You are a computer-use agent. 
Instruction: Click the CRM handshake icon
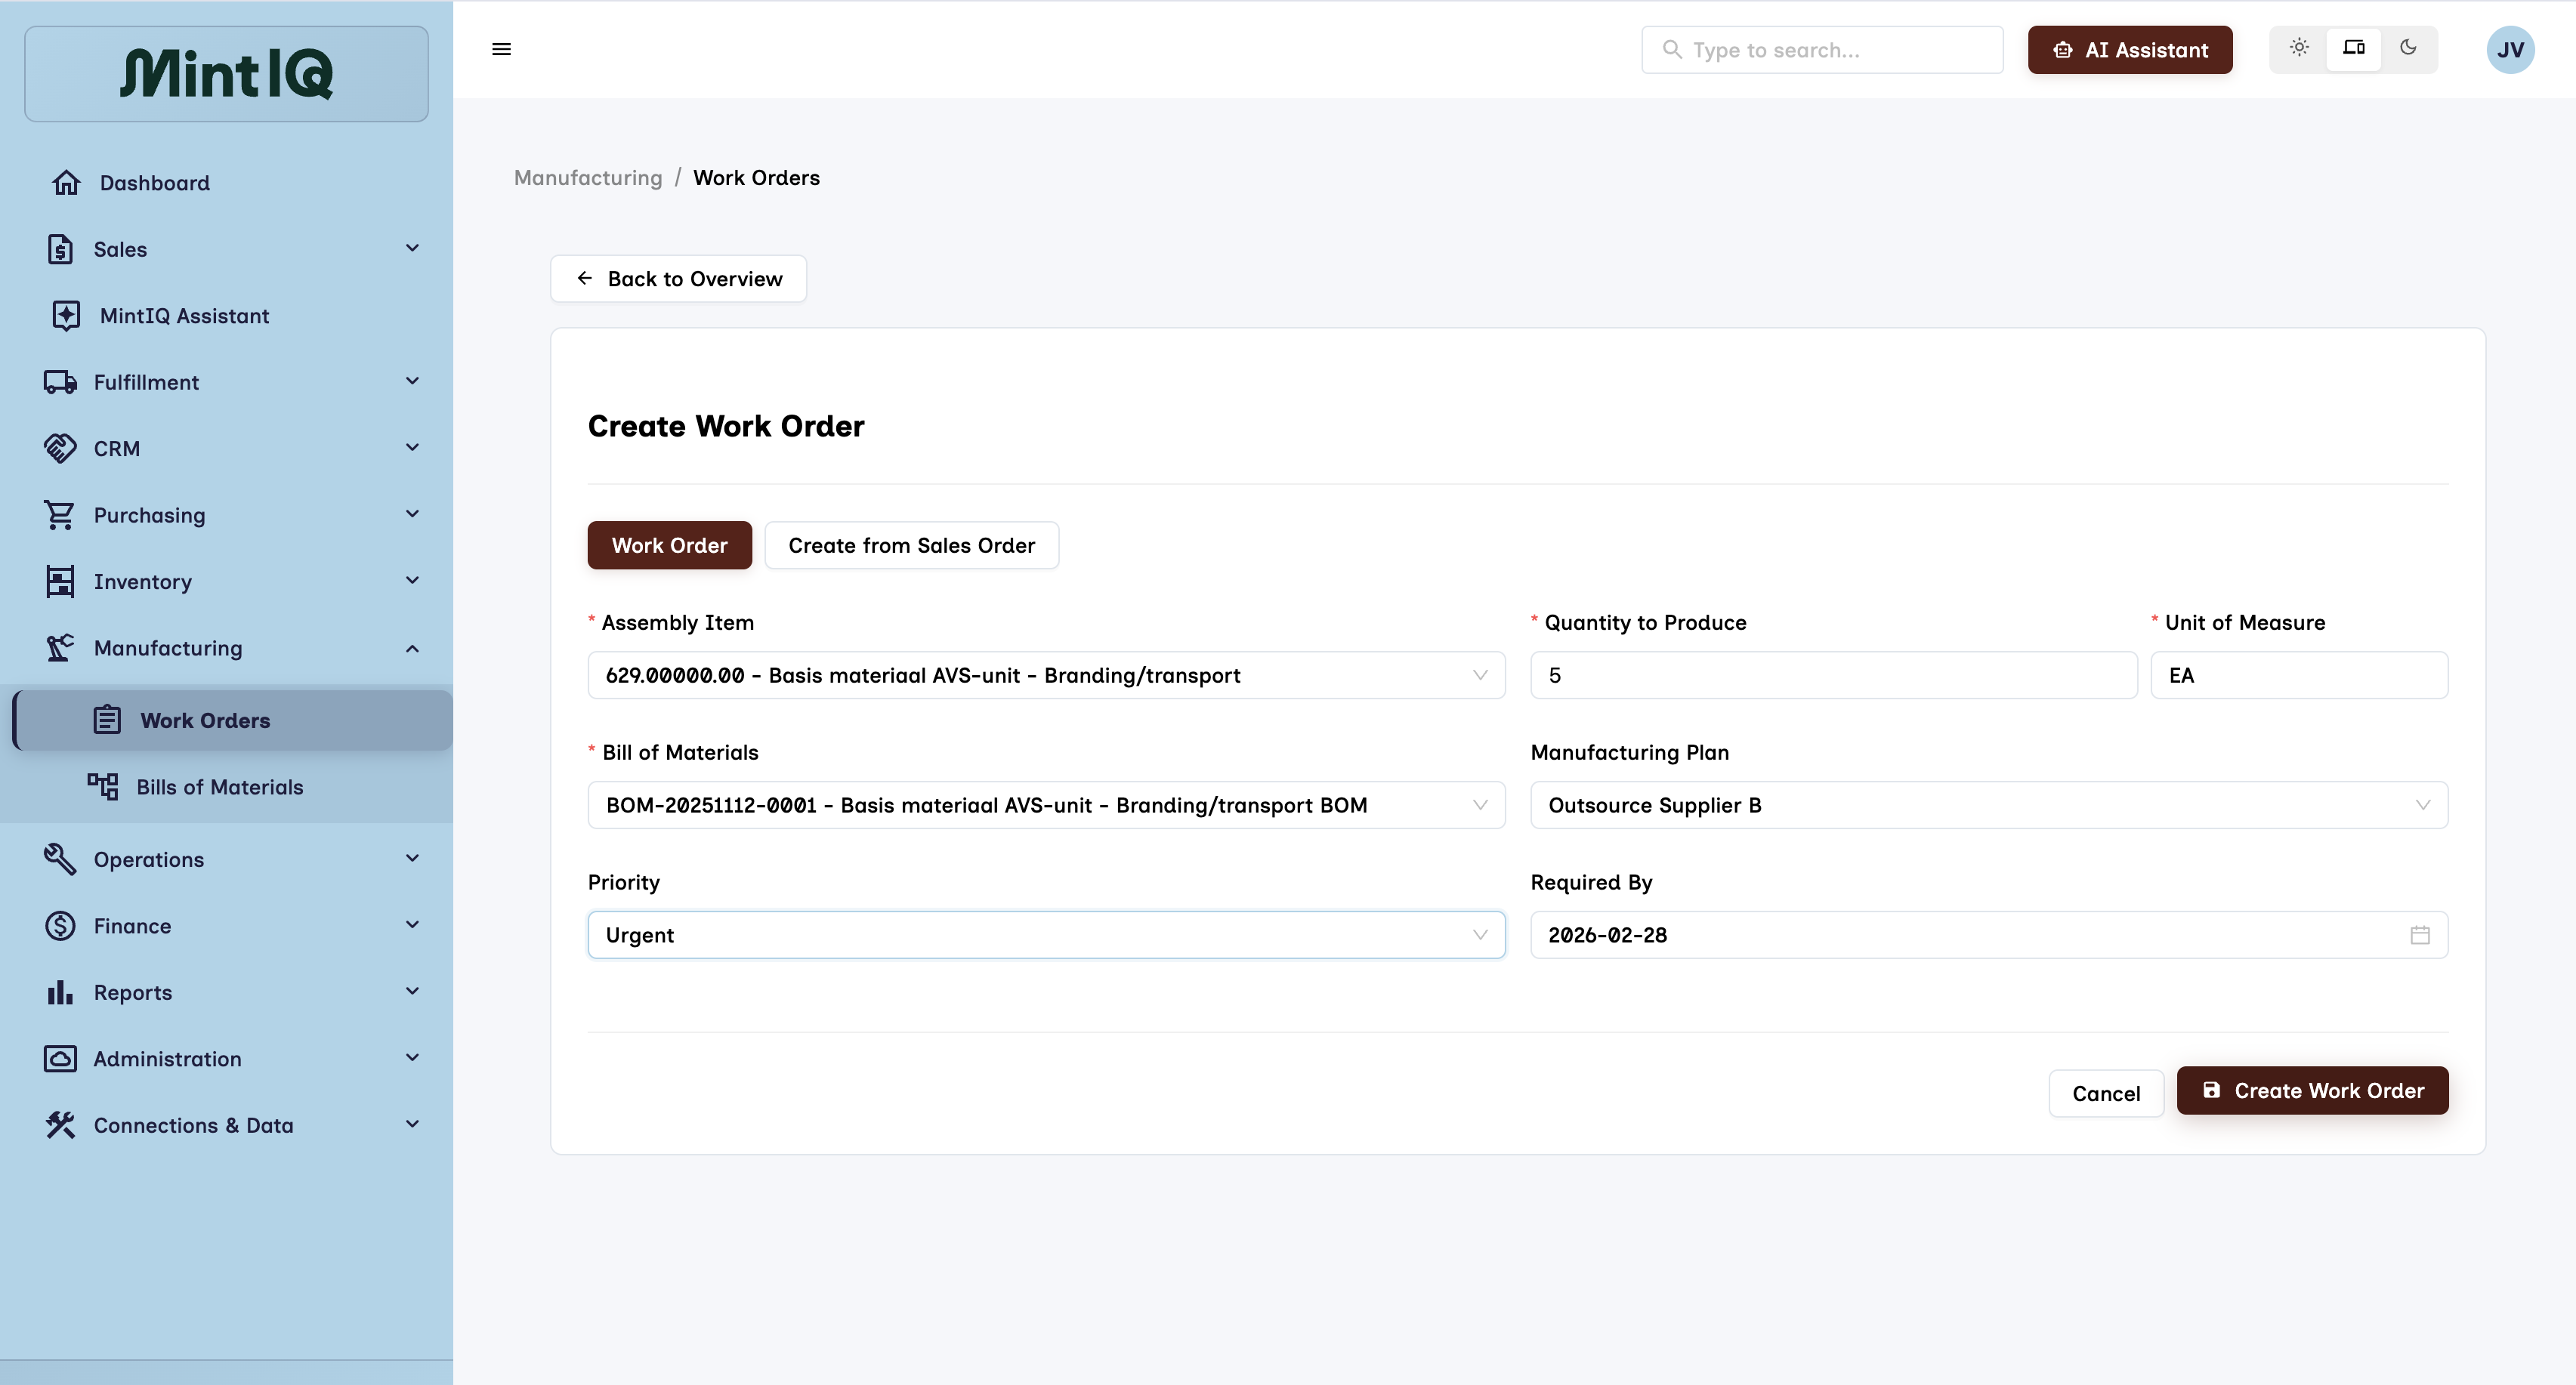tap(60, 448)
